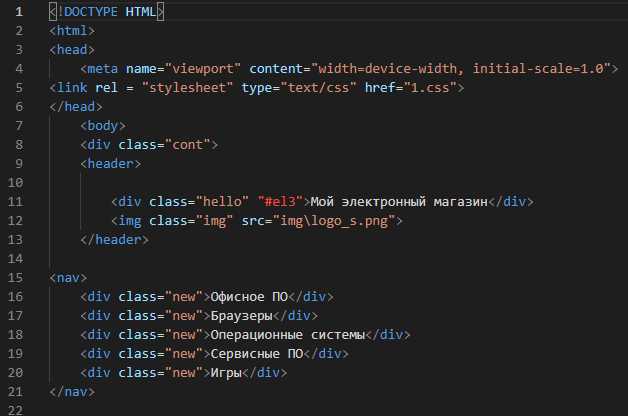The height and width of the screenshot is (416, 628).
Task: Click the meta tag name
Action: point(103,68)
